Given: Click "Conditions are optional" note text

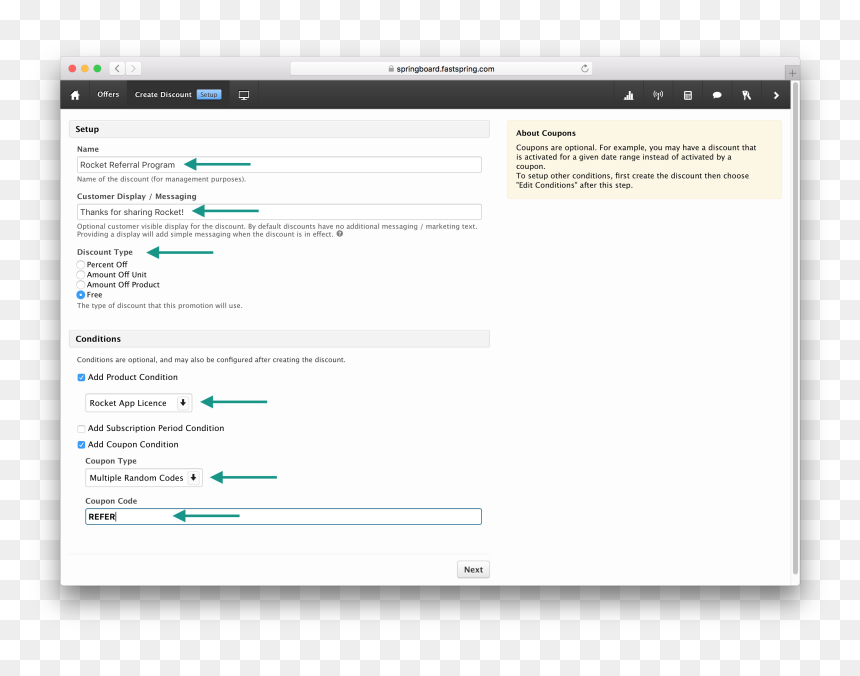Looking at the screenshot, I should click(211, 360).
